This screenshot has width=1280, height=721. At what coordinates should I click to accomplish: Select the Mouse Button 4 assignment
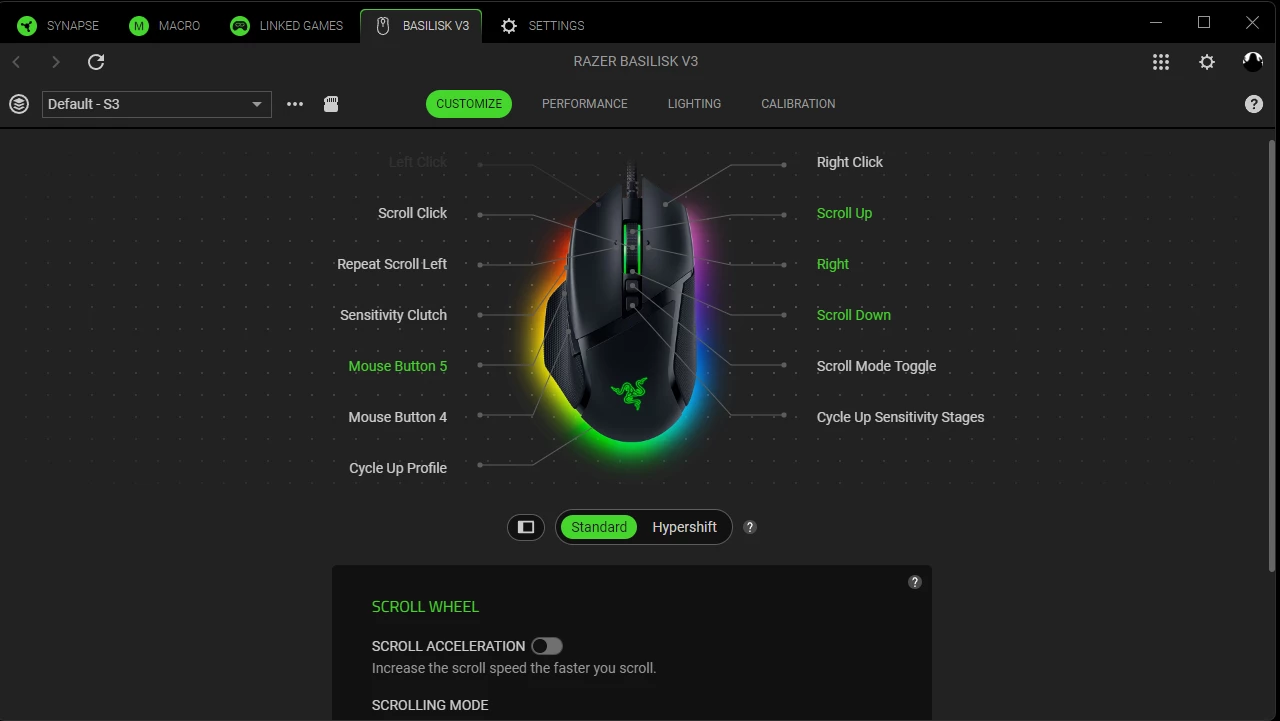tap(397, 417)
